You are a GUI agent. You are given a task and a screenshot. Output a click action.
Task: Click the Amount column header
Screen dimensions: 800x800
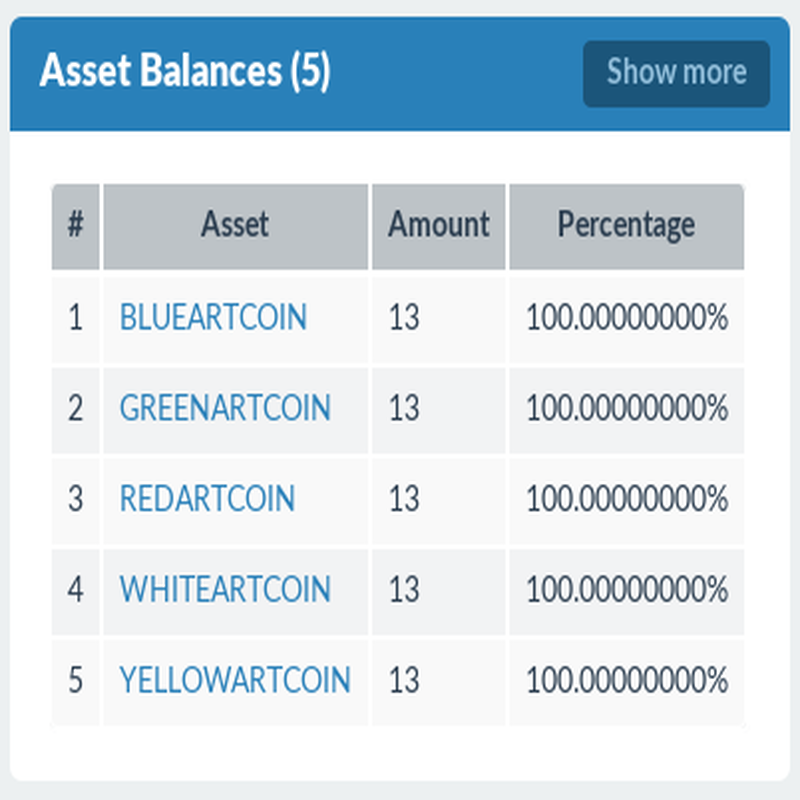[x=439, y=226]
